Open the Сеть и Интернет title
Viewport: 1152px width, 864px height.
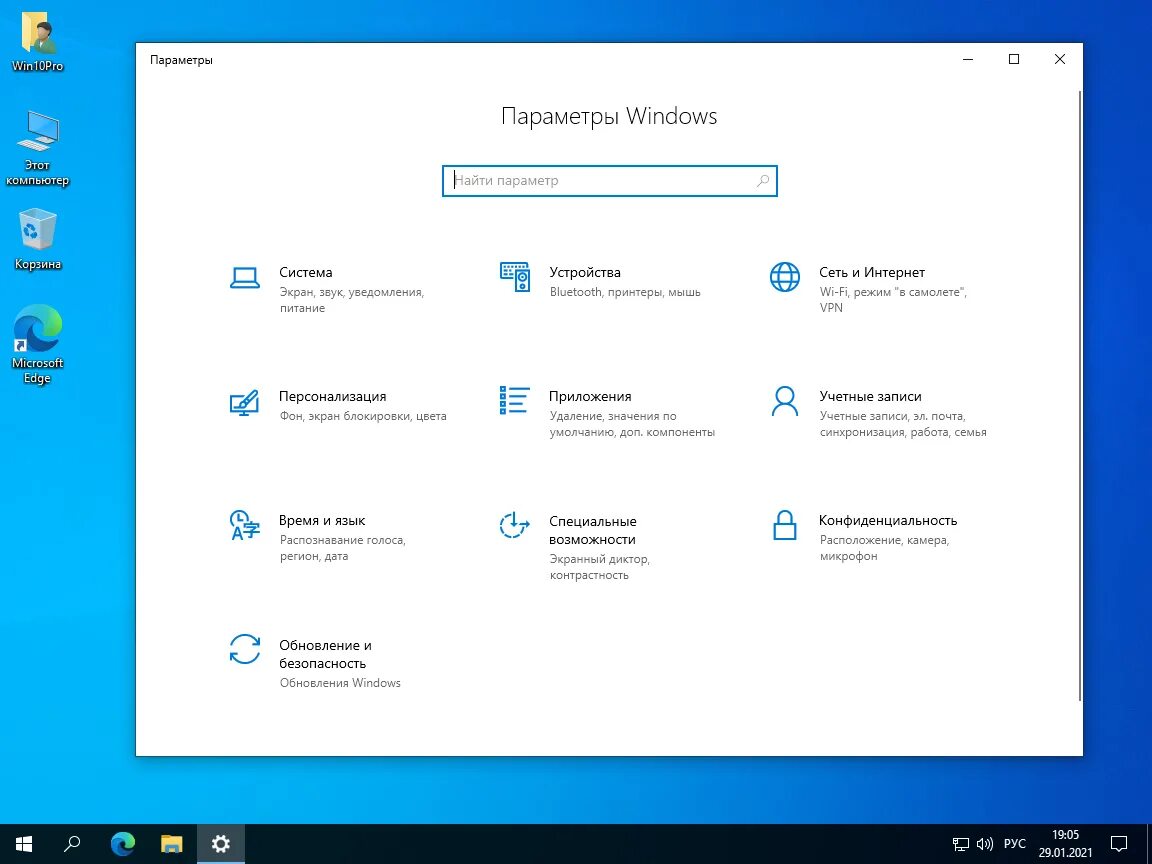pos(872,272)
